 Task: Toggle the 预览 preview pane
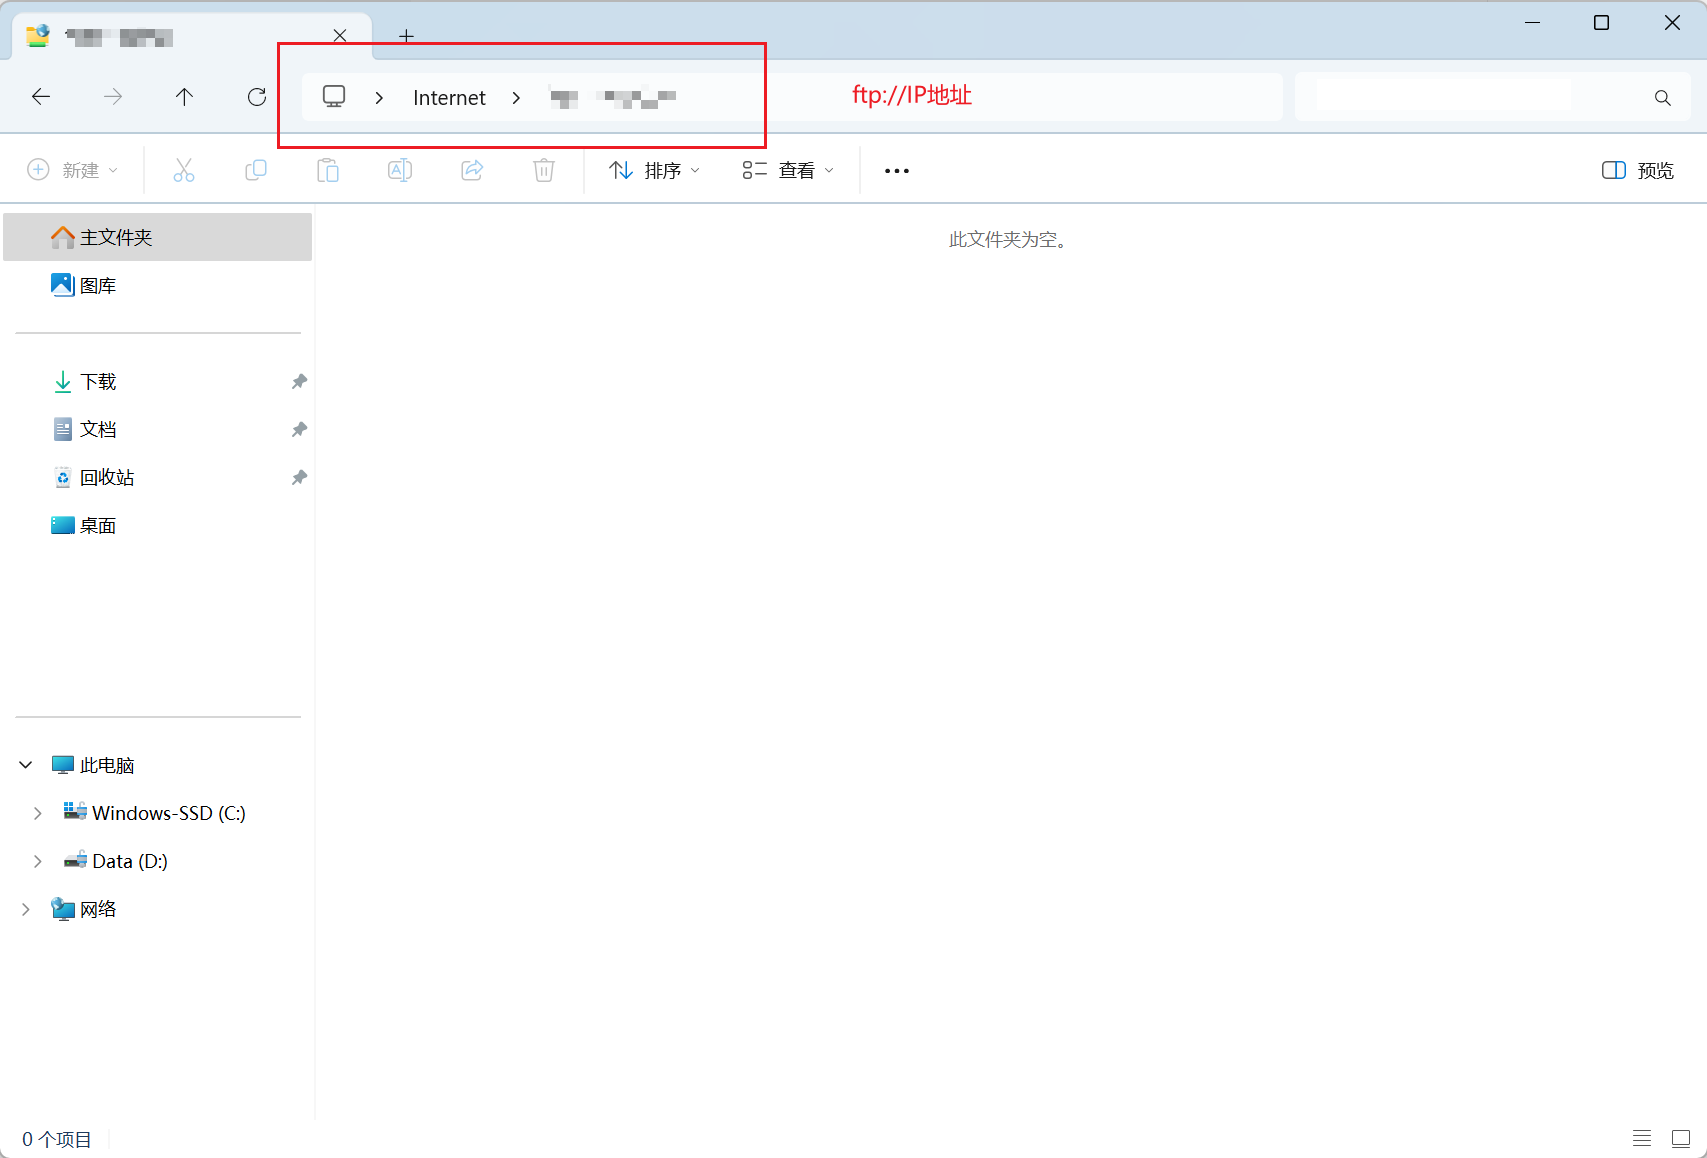tap(1638, 170)
